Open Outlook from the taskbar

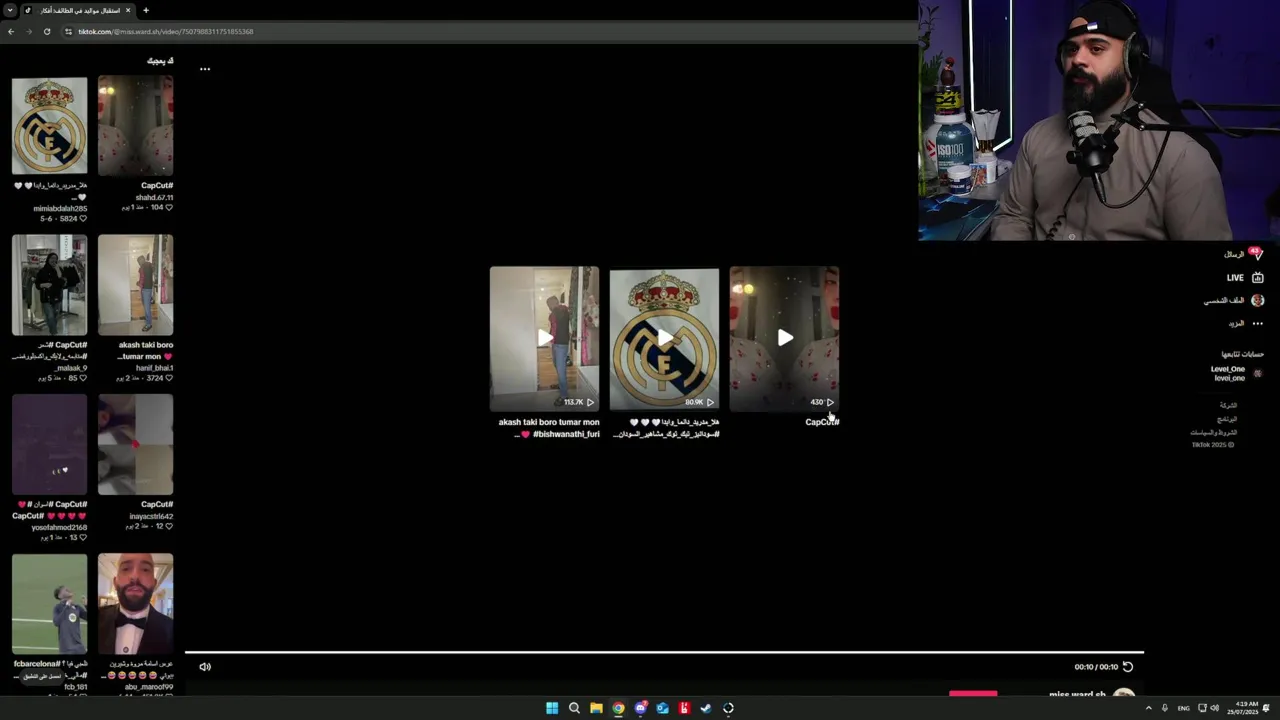coord(662,708)
